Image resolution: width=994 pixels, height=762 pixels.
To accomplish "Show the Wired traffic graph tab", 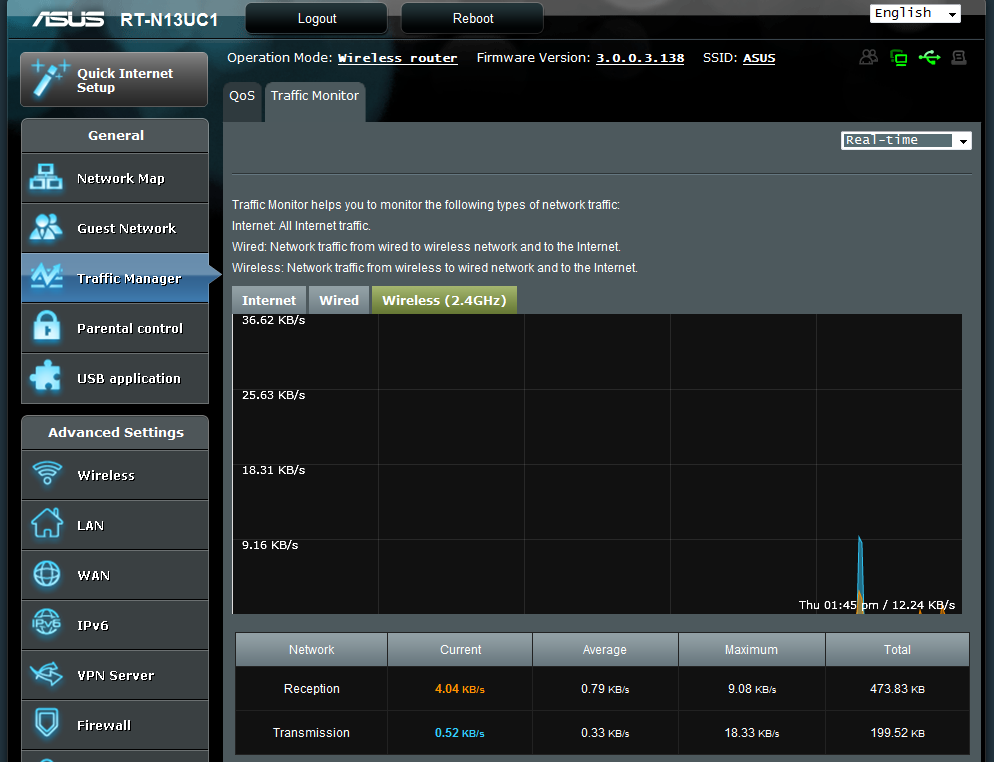I will point(339,300).
